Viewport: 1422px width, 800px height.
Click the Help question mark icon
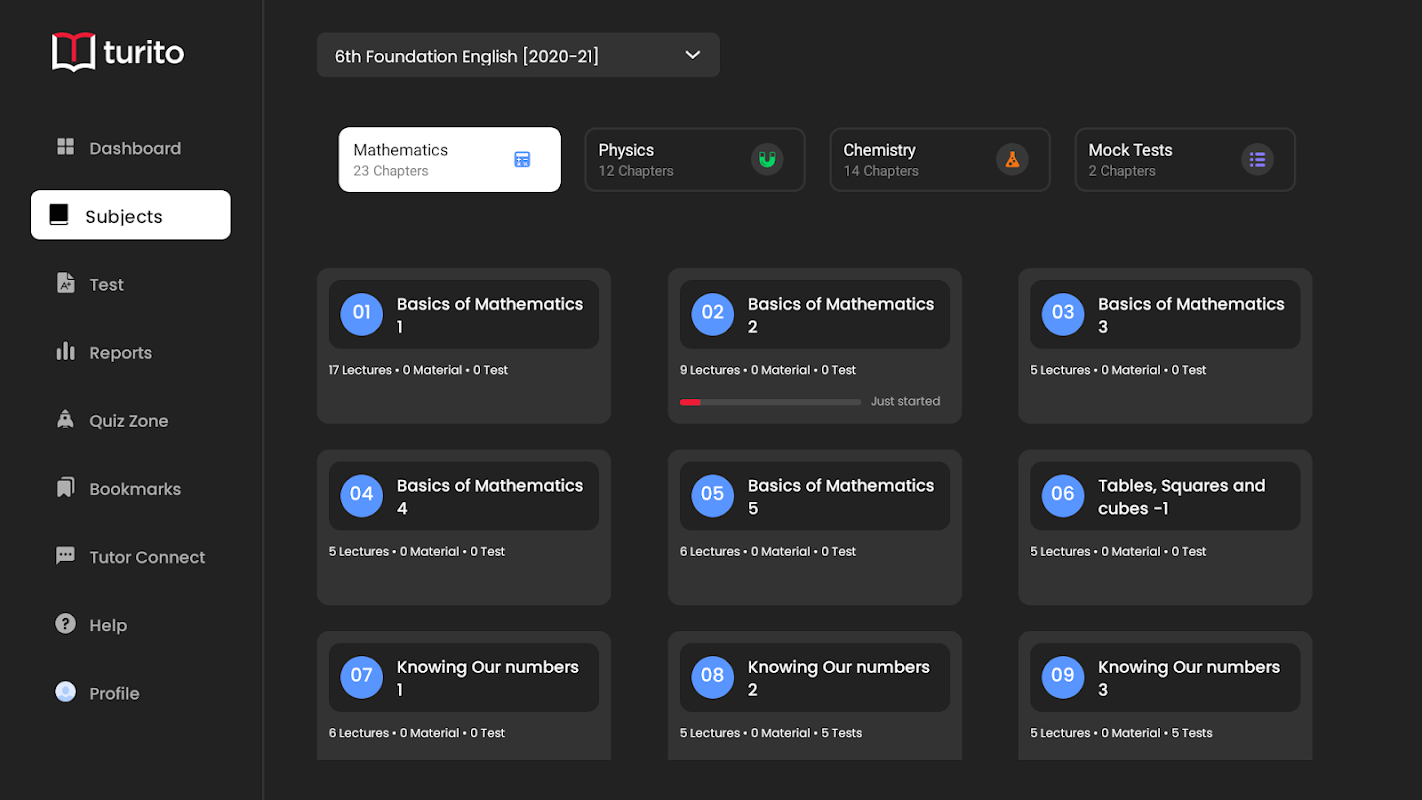(x=66, y=624)
